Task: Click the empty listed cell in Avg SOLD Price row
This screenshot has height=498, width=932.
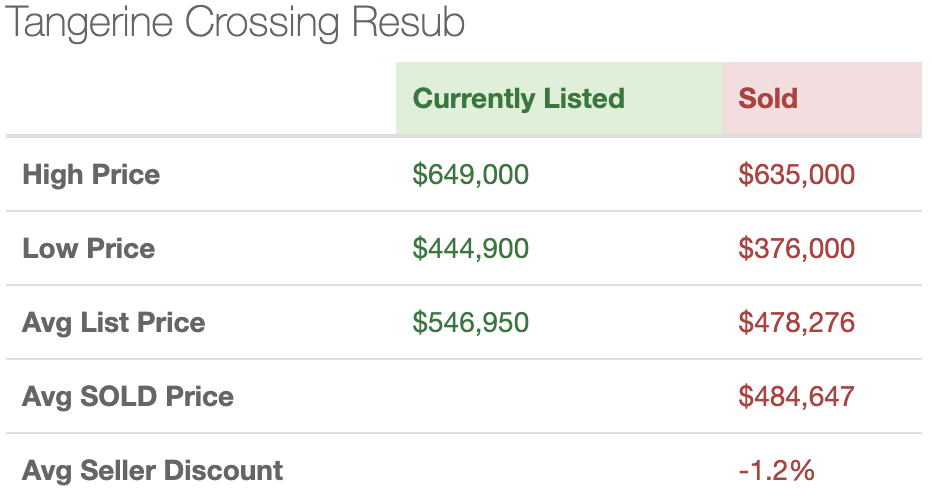Action: pos(559,396)
